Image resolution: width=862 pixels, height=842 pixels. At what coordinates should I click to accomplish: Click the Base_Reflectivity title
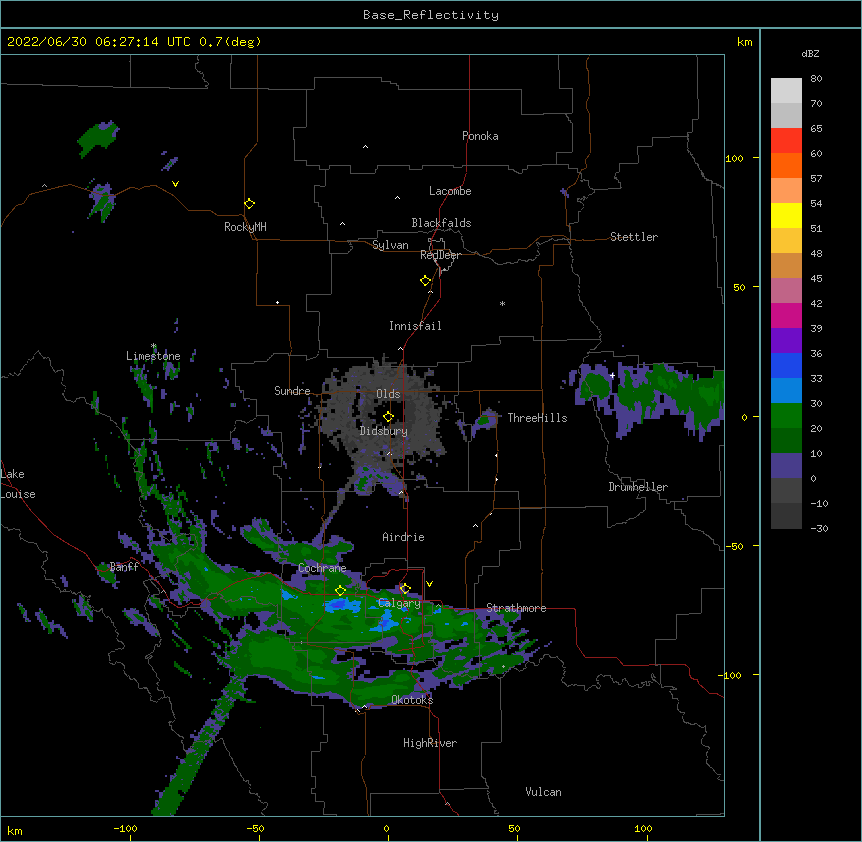click(x=431, y=15)
